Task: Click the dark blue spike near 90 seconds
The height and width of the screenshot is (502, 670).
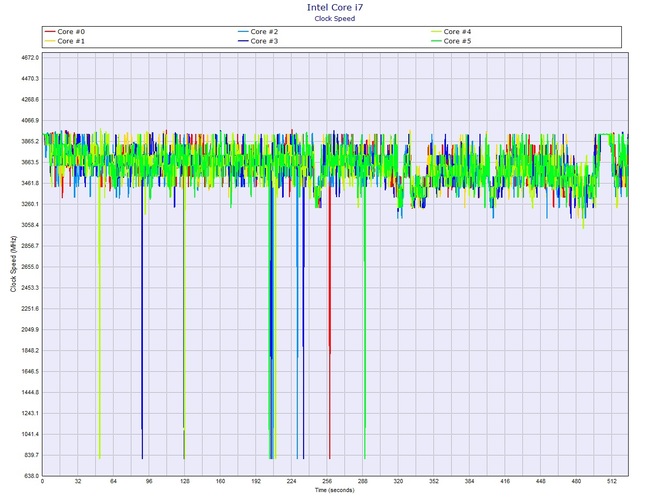Action: click(x=142, y=320)
